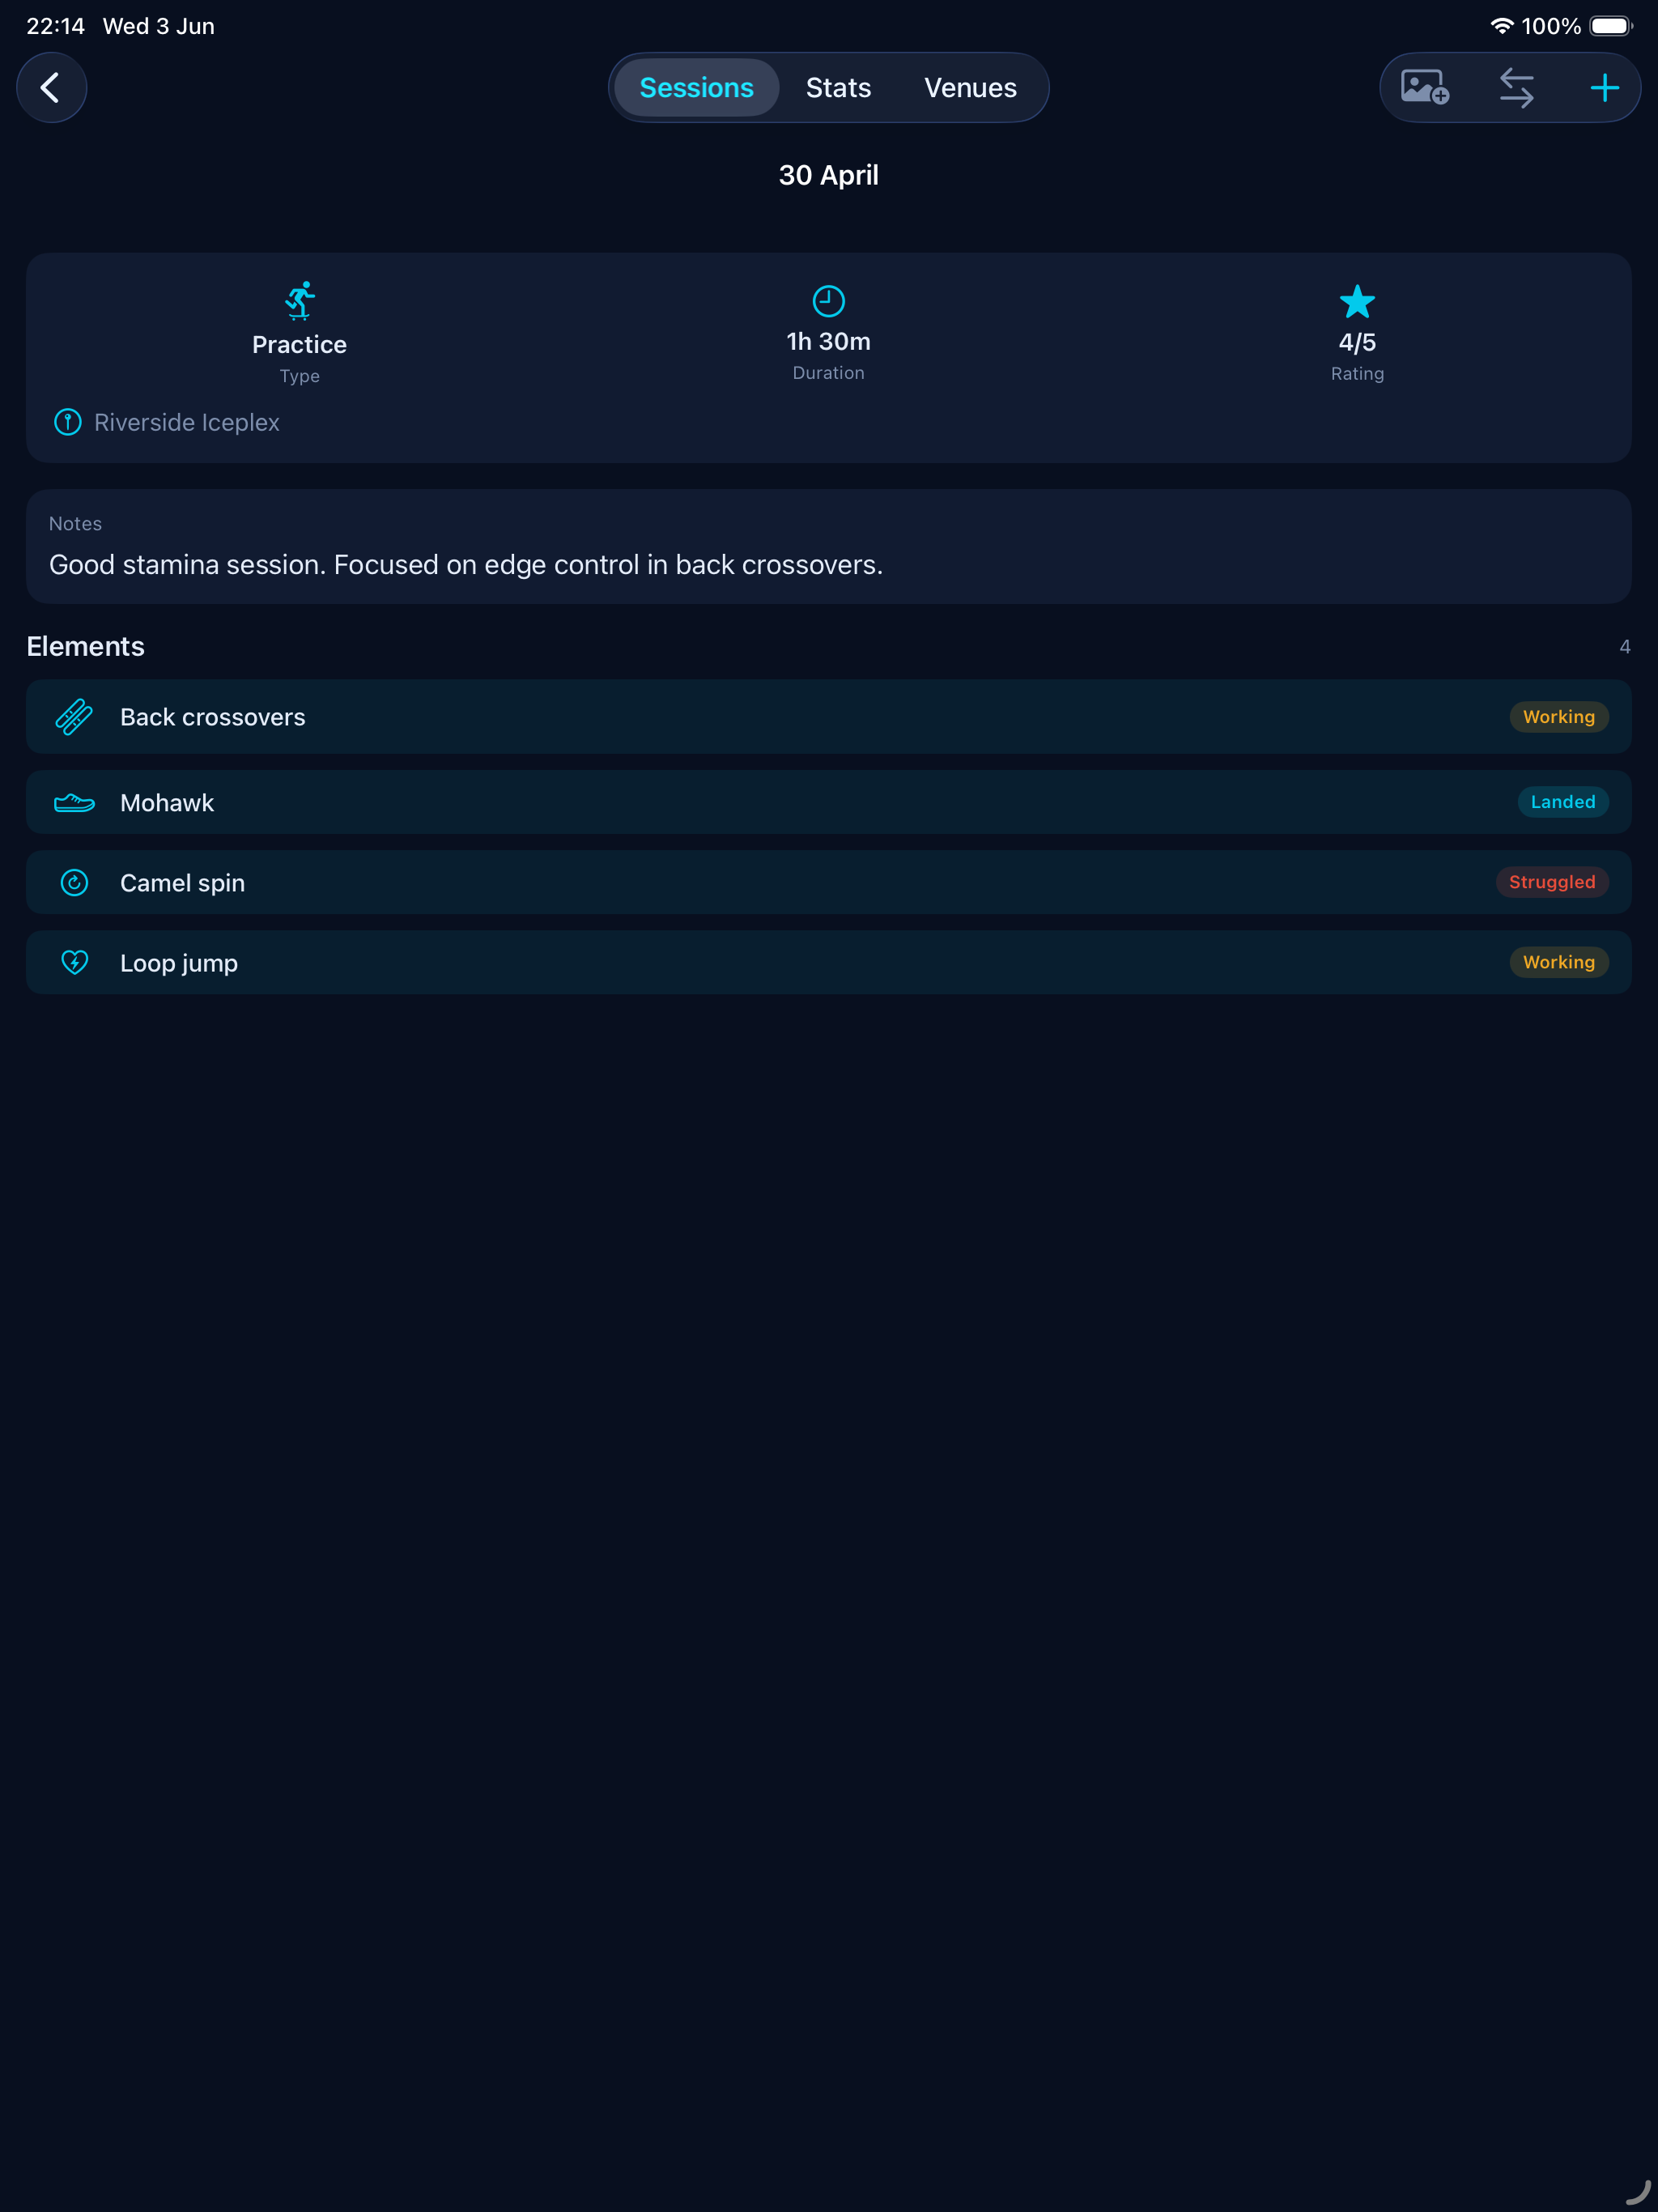This screenshot has width=1658, height=2212.
Task: Tap Struggled badge on Camel spin
Action: click(x=1551, y=882)
